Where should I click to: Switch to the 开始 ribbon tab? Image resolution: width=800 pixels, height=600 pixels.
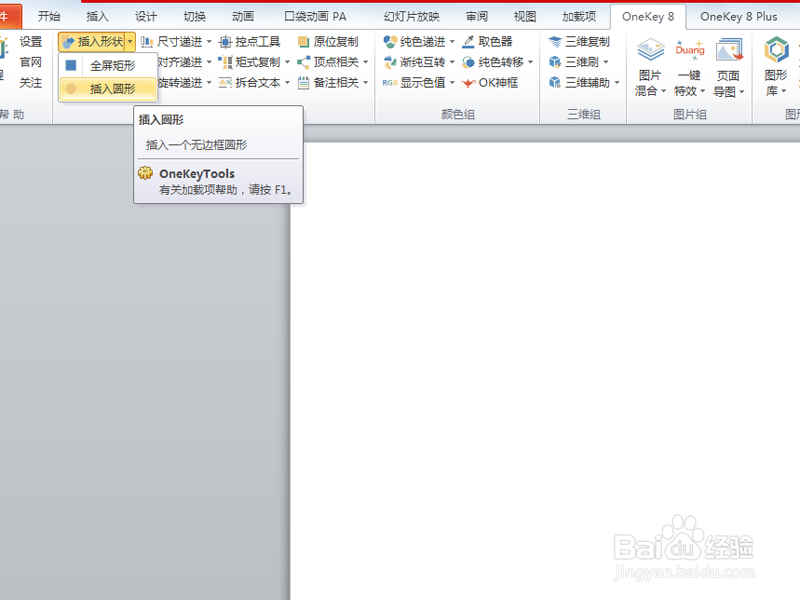[x=49, y=16]
